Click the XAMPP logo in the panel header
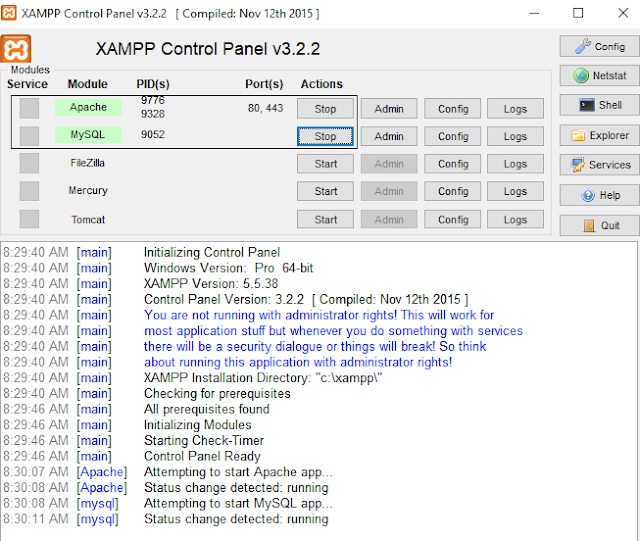Viewport: 640px width, 541px height. click(16, 49)
